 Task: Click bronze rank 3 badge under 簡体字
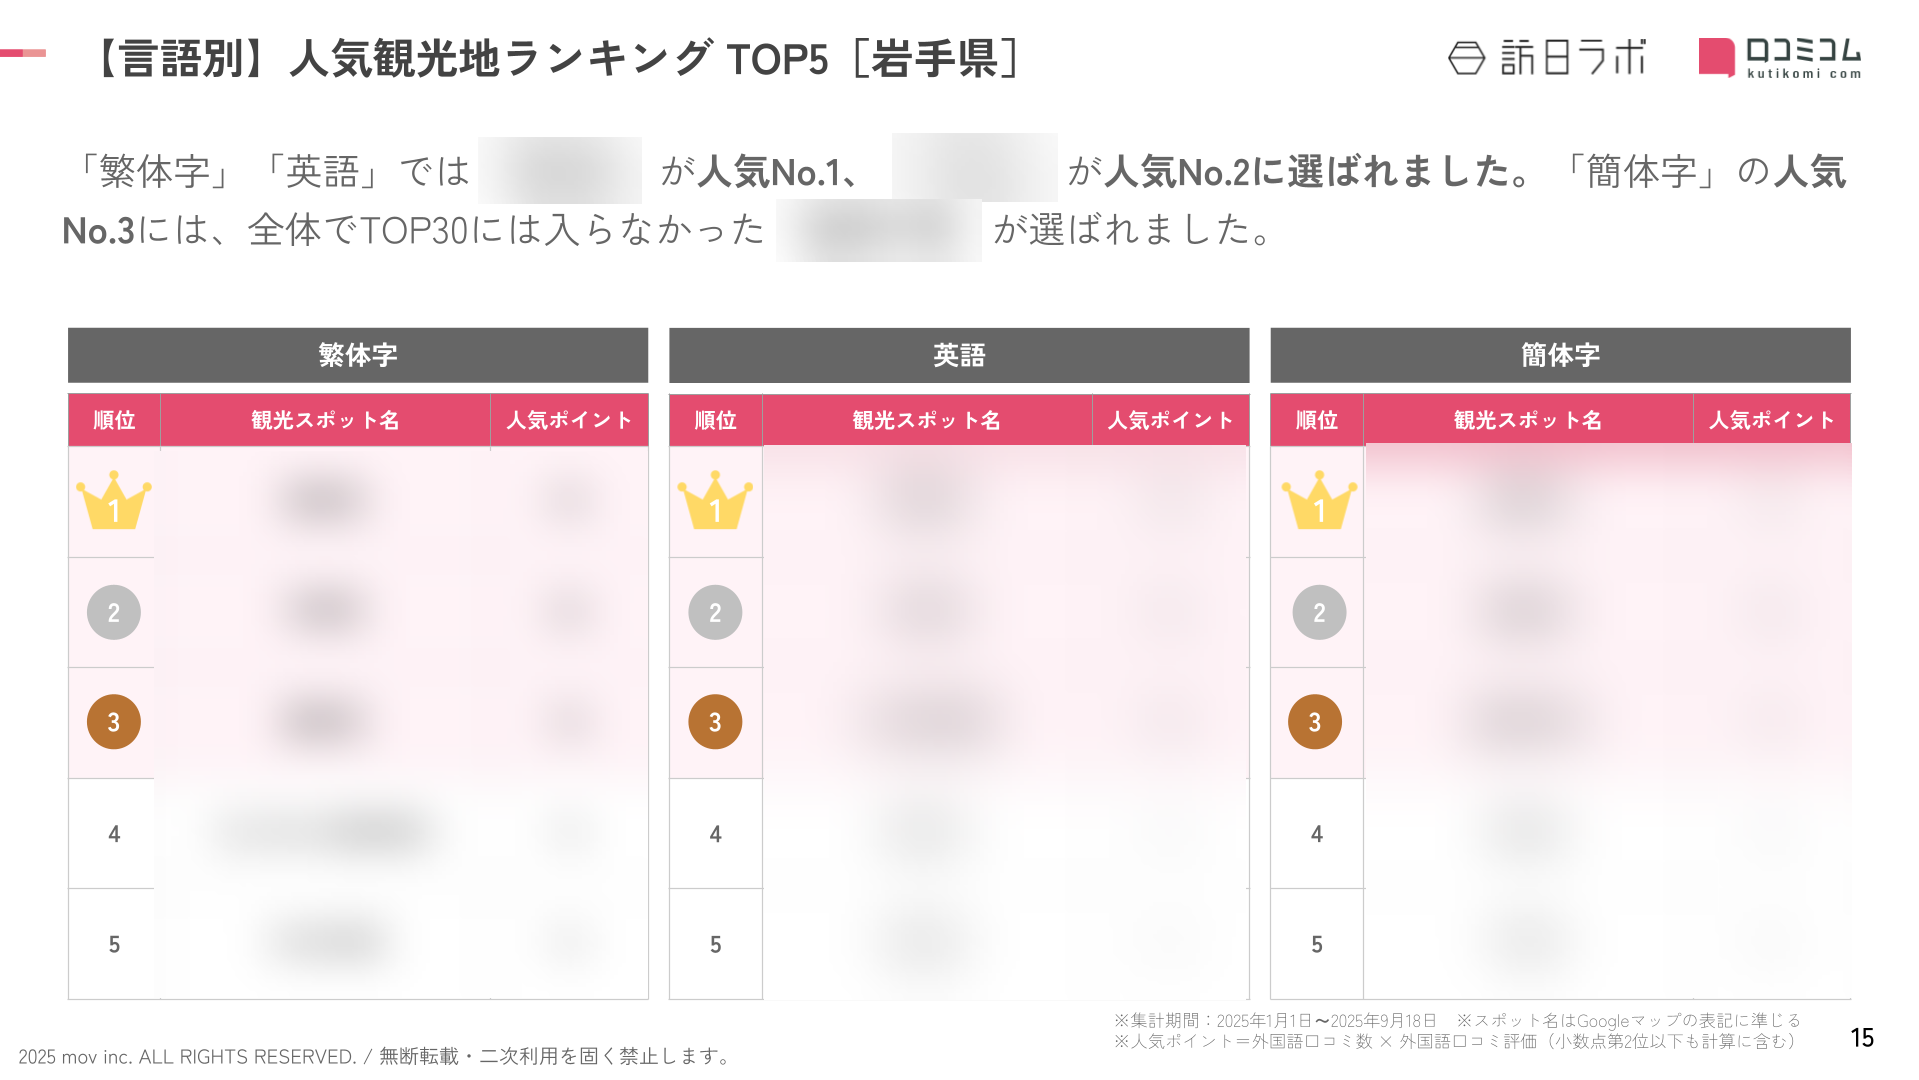(x=1315, y=722)
